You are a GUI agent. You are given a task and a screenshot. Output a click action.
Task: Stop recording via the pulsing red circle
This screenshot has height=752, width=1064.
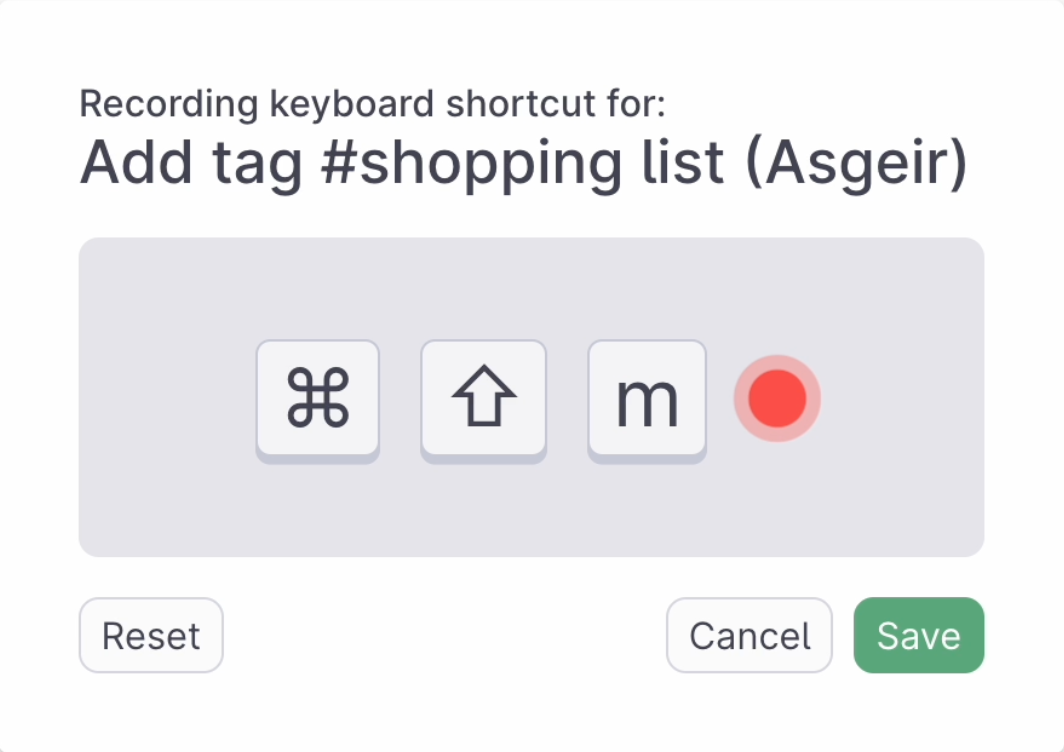778,398
